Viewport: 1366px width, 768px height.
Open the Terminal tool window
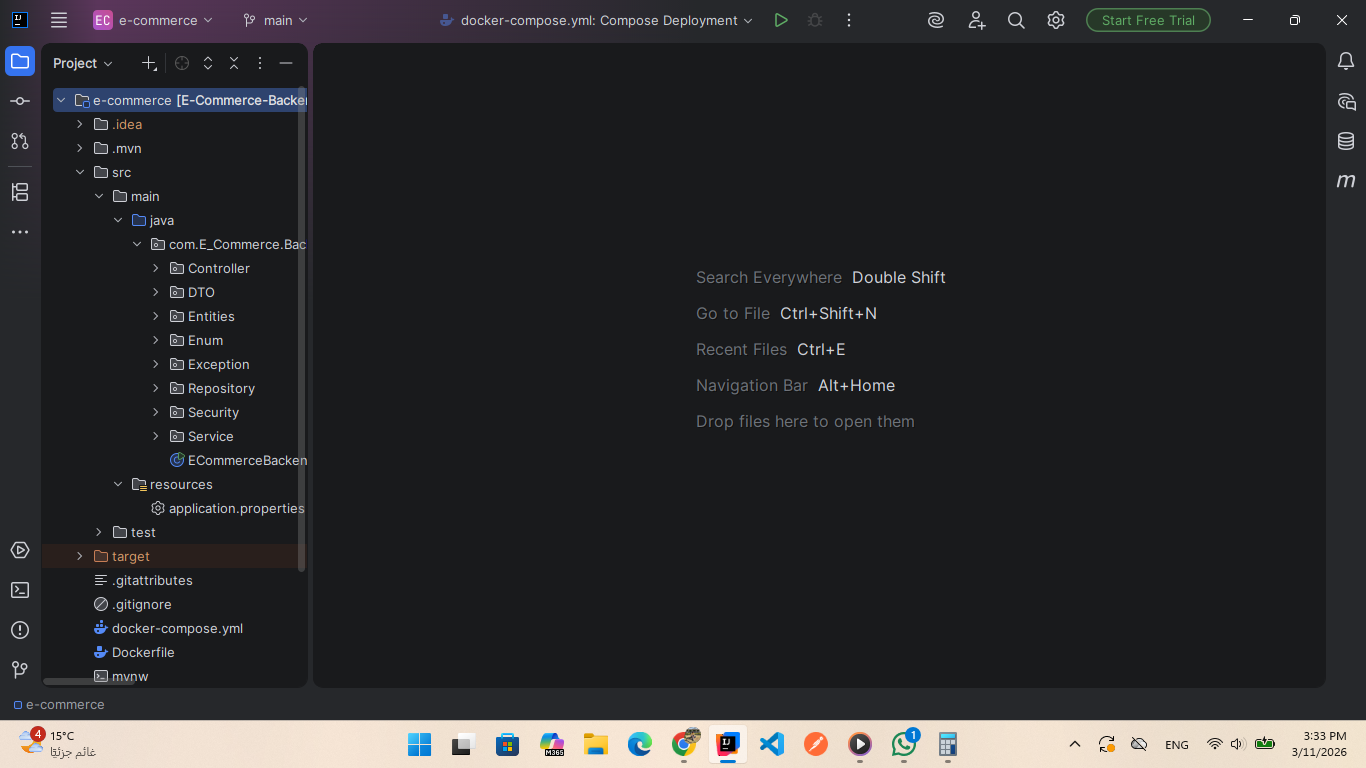click(x=20, y=590)
